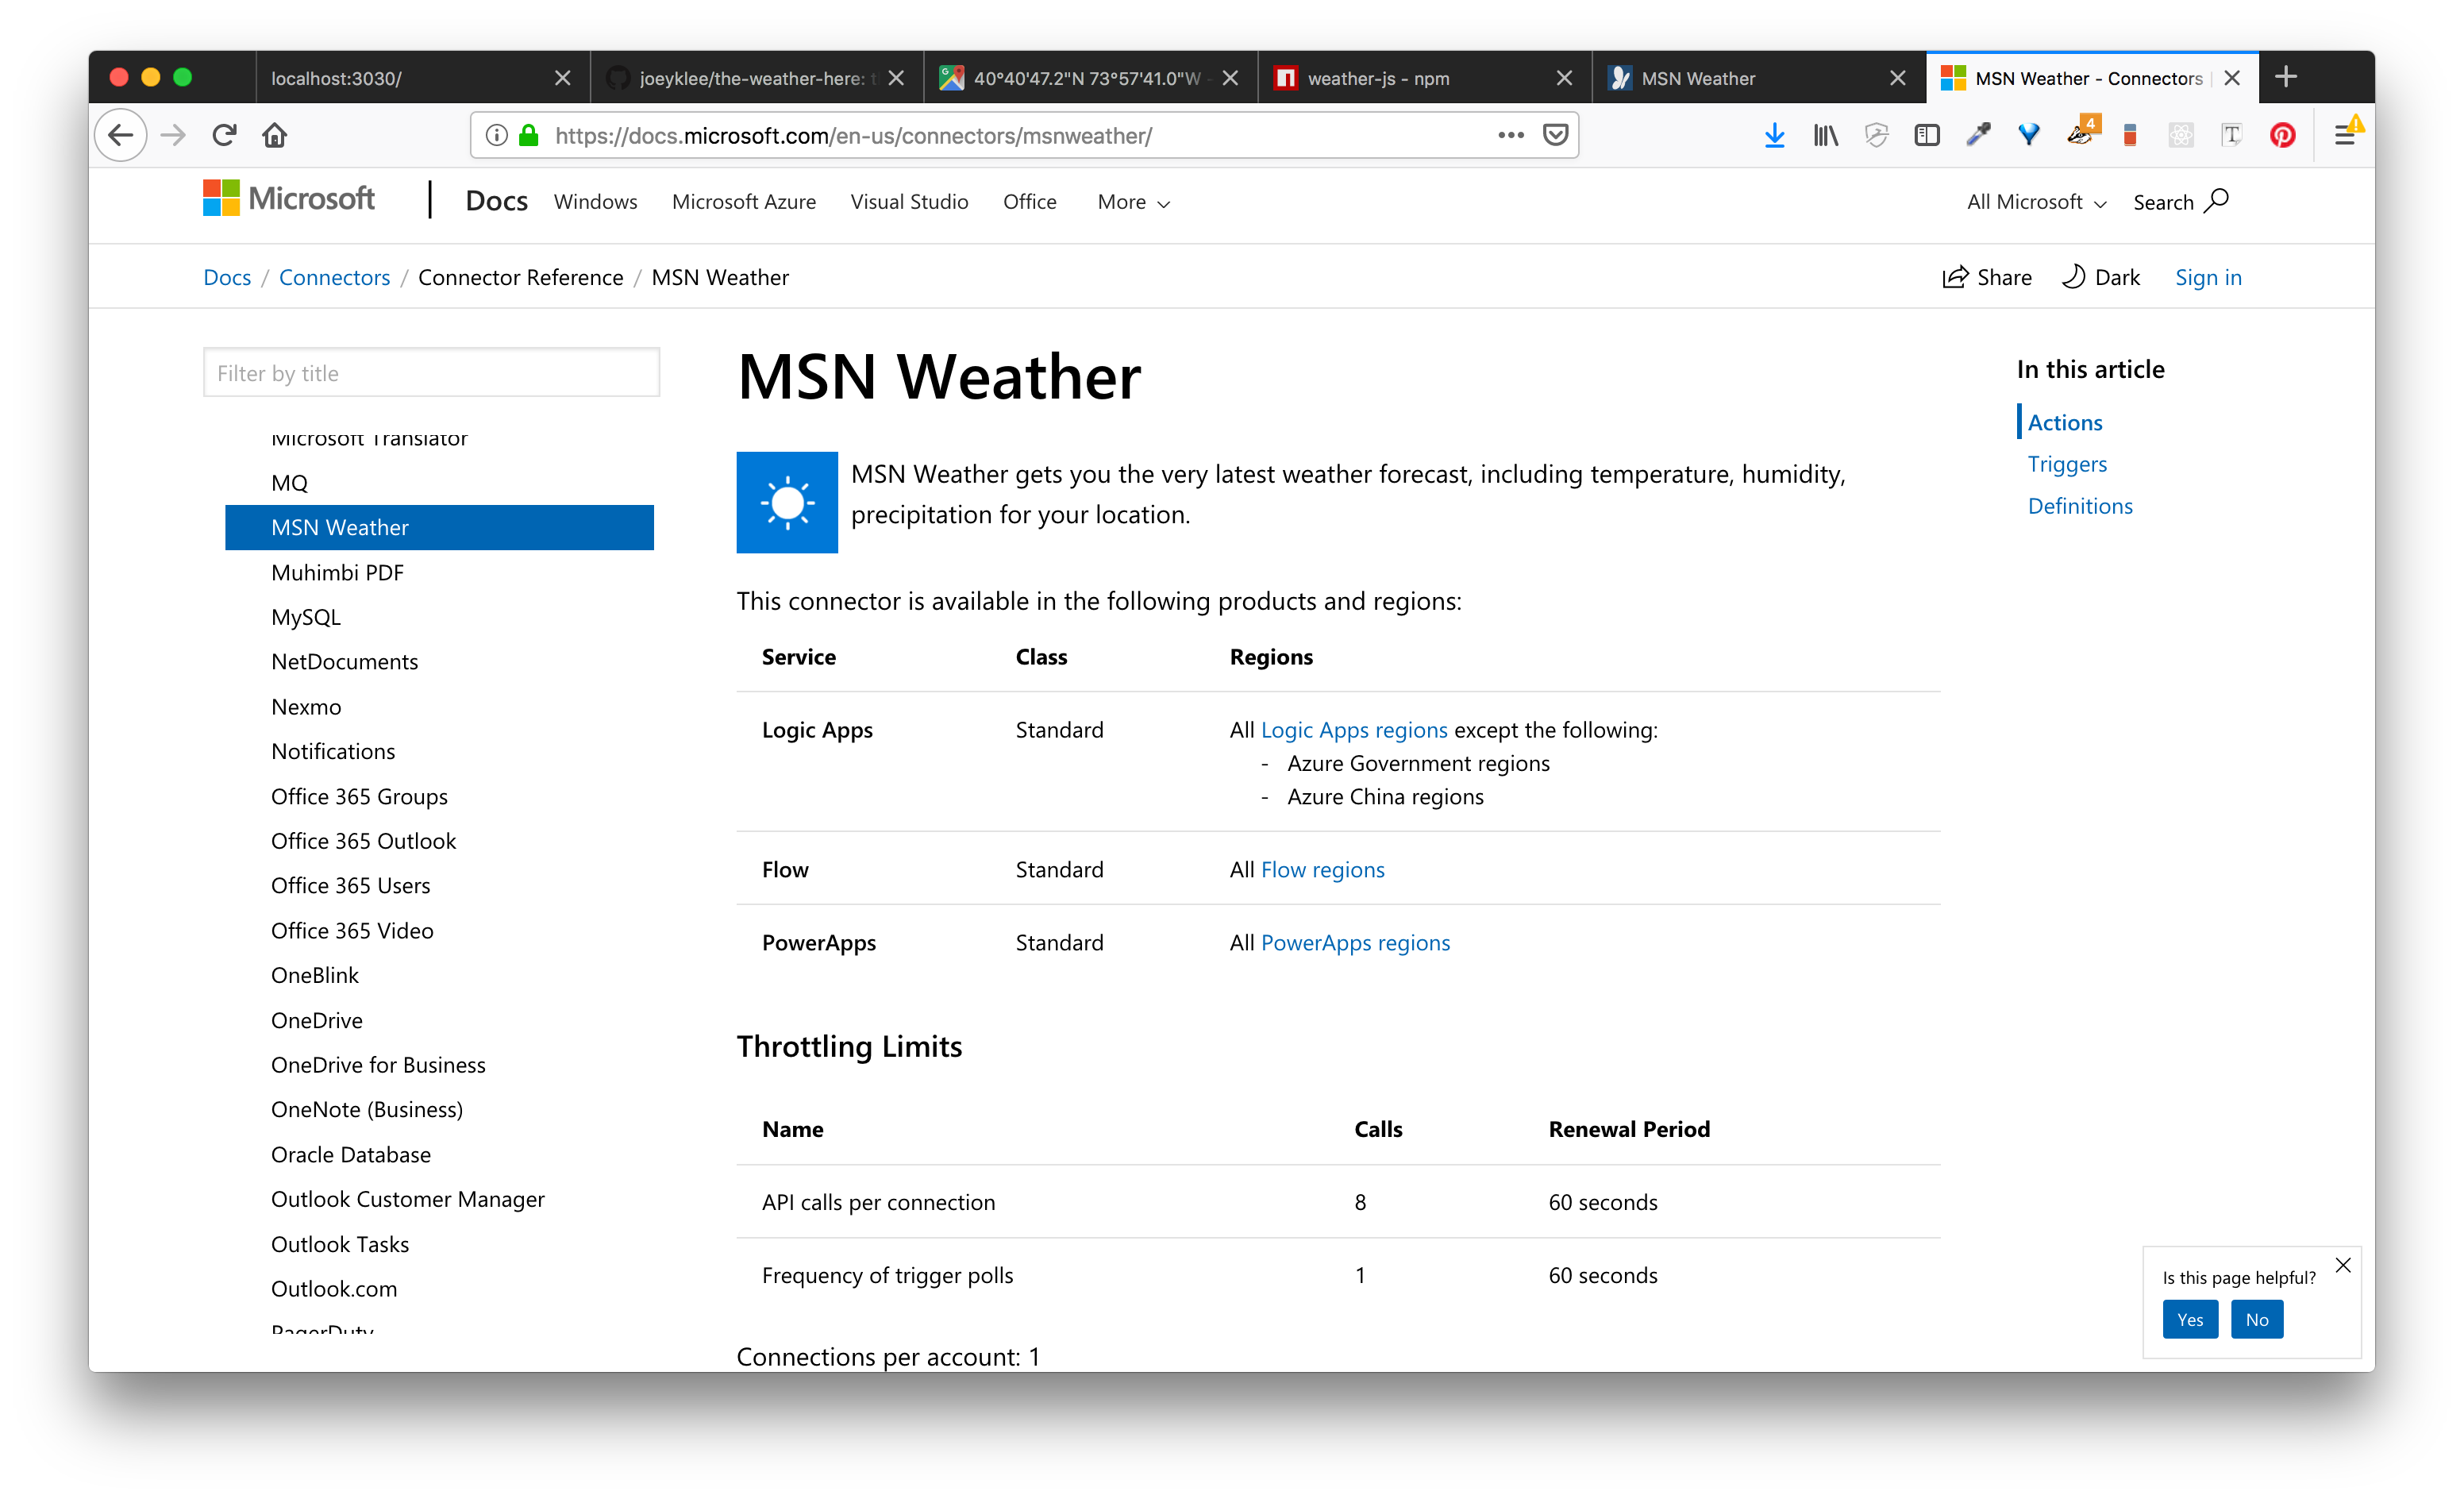The image size is (2464, 1499).
Task: Go to the browser home page icon
Action: (x=275, y=135)
